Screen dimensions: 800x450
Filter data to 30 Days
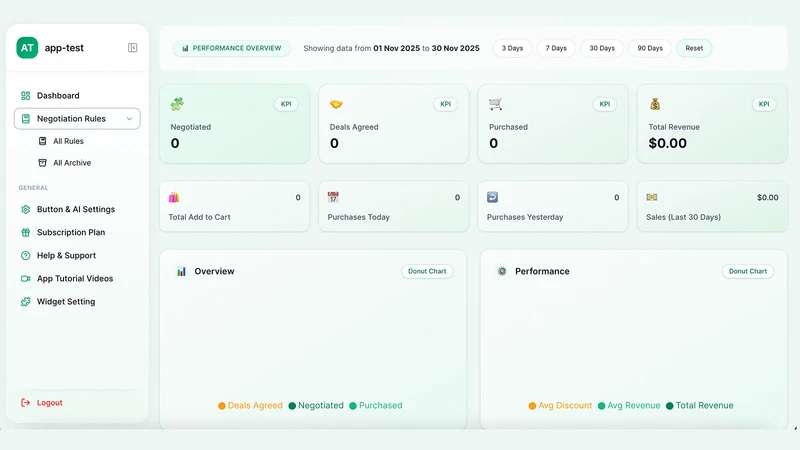tap(602, 48)
